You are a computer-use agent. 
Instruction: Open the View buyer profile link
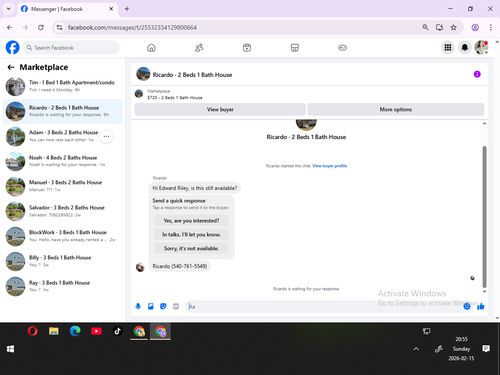coord(329,166)
